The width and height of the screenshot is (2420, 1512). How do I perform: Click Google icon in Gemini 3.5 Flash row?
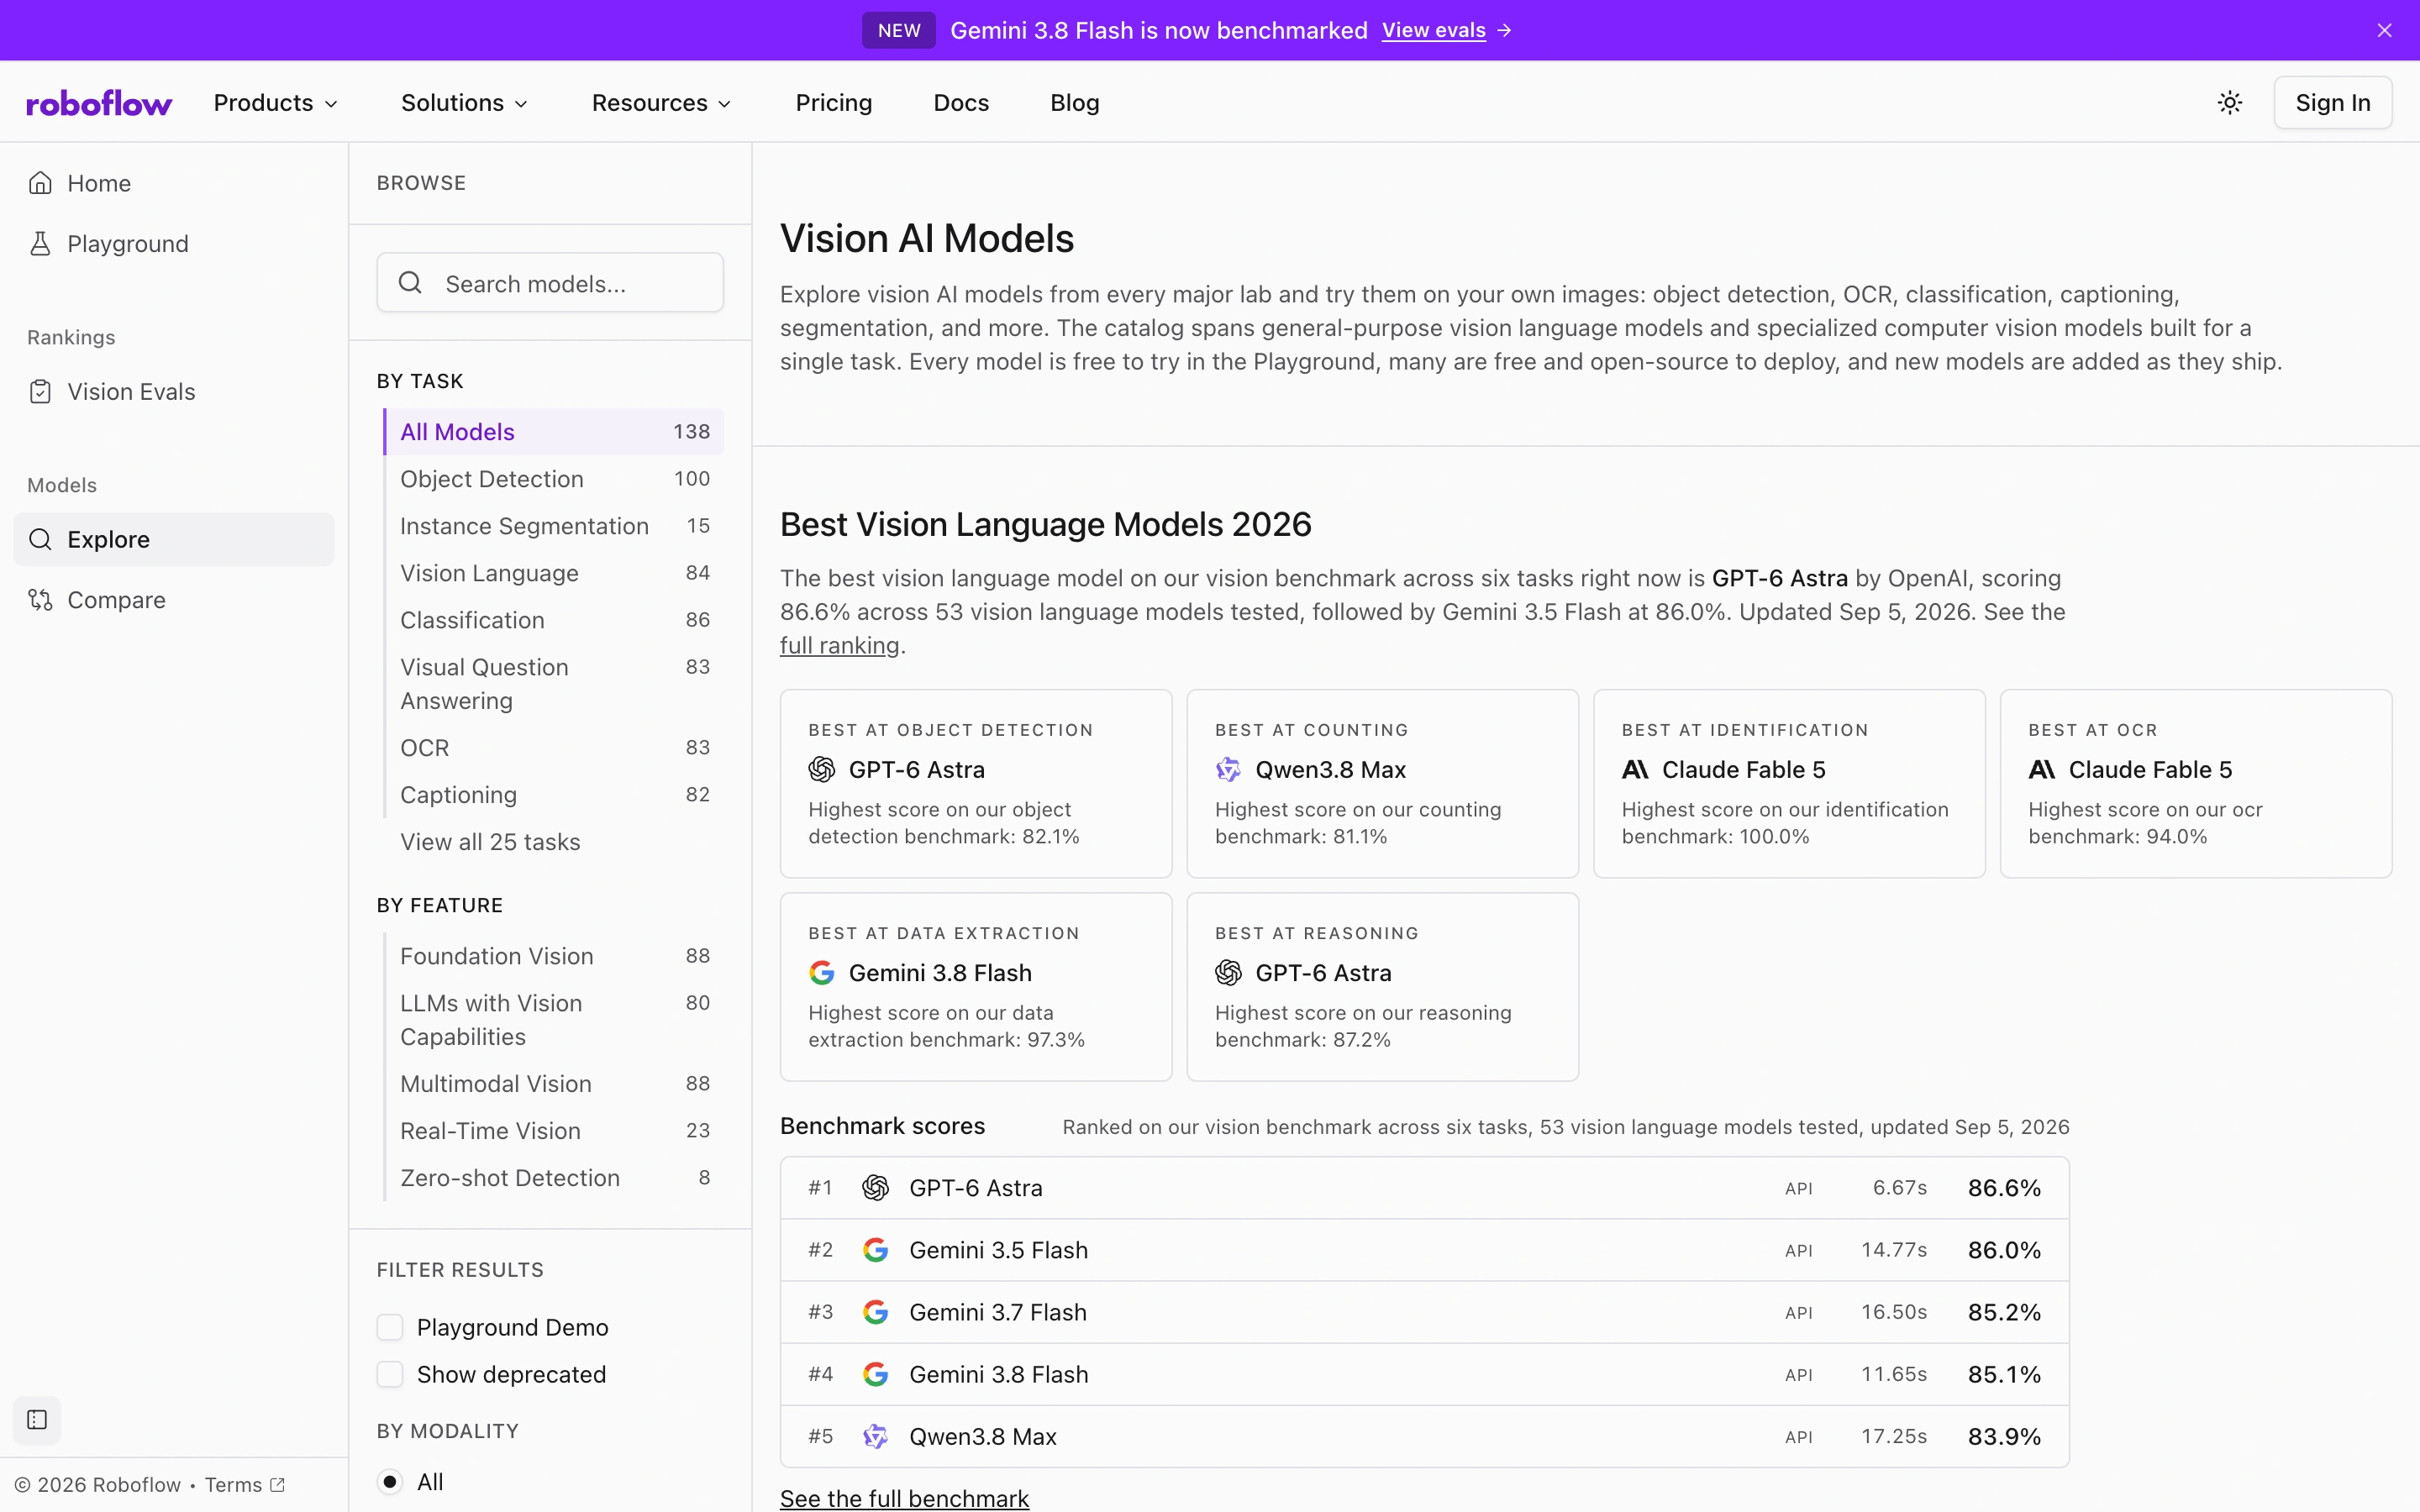tap(876, 1250)
